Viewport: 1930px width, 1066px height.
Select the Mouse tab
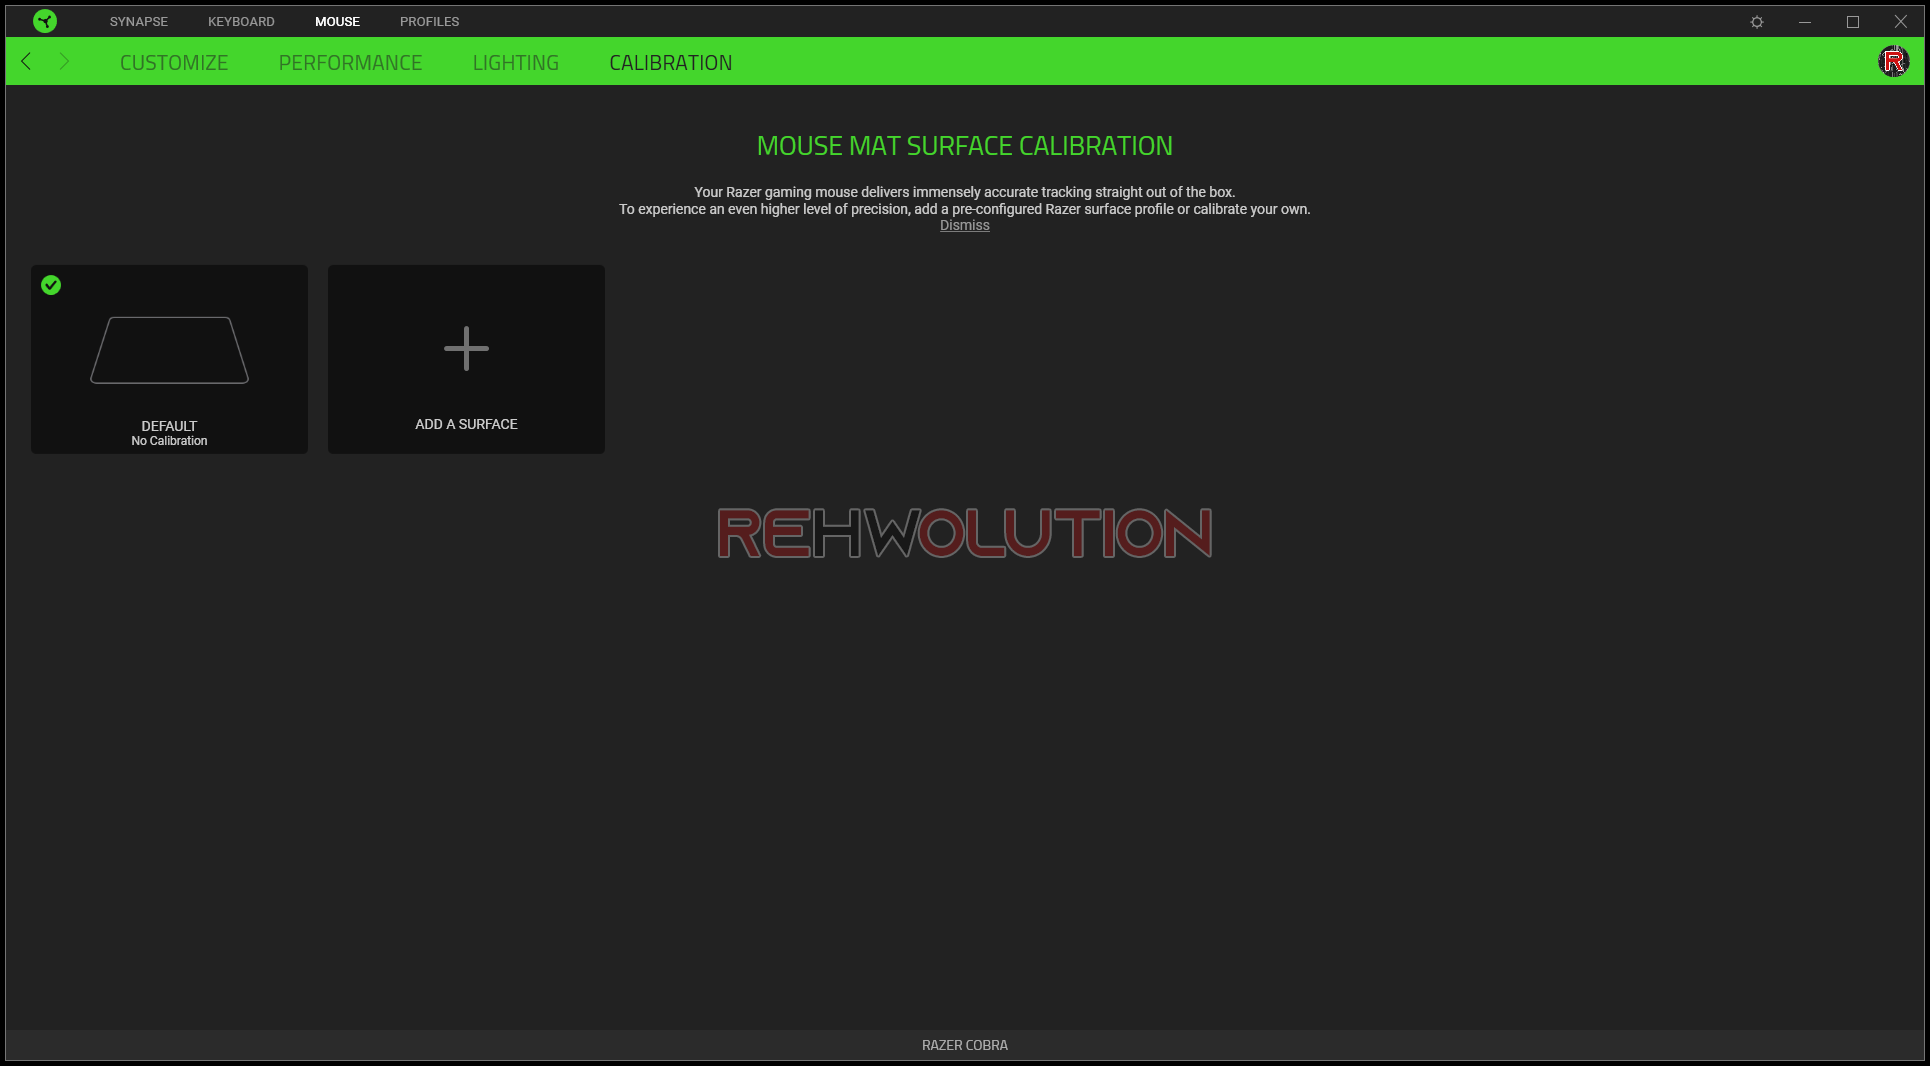coord(337,22)
